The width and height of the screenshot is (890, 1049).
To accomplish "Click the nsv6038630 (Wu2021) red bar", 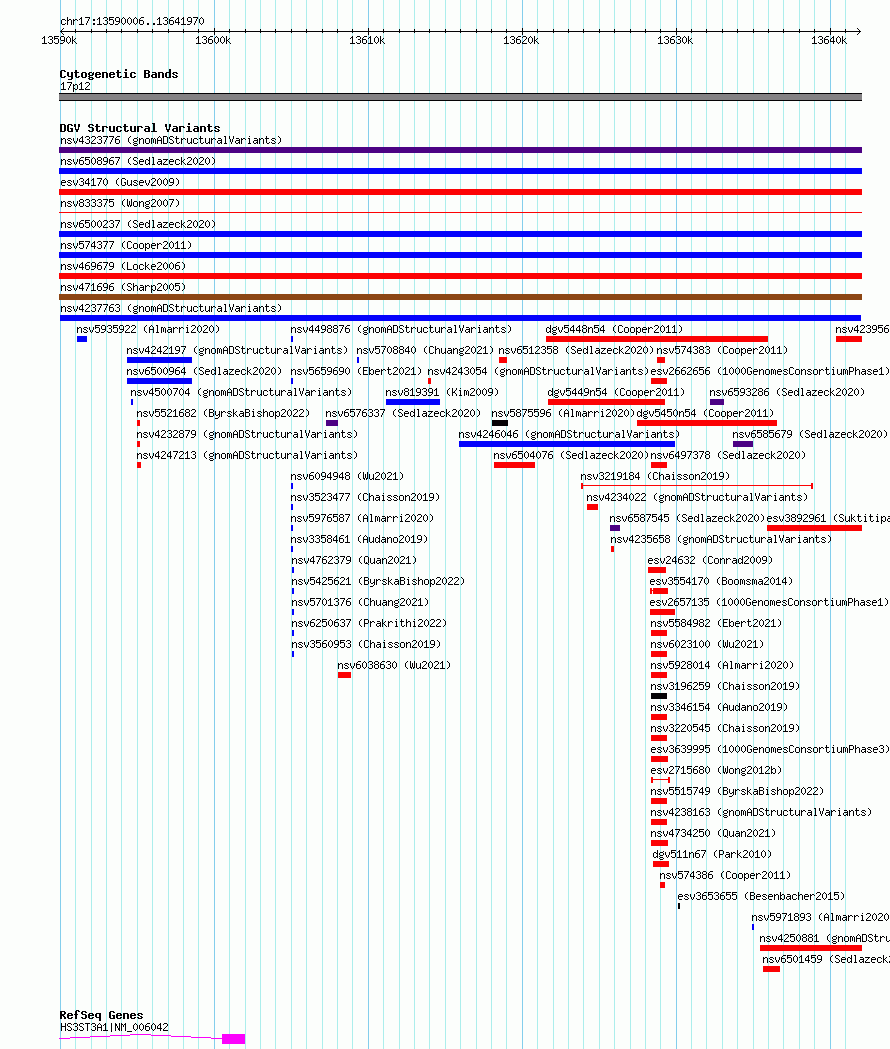I will [344, 675].
